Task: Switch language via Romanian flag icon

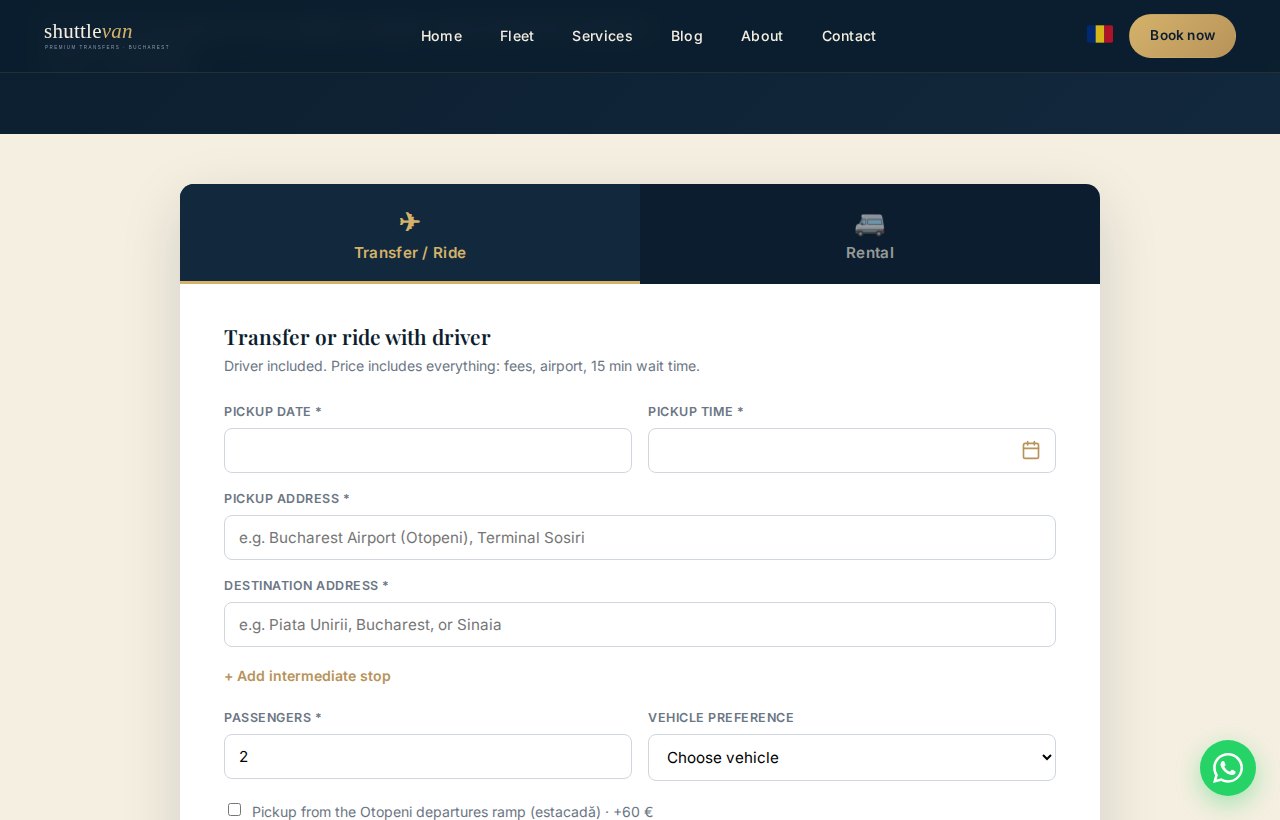Action: [1100, 35]
